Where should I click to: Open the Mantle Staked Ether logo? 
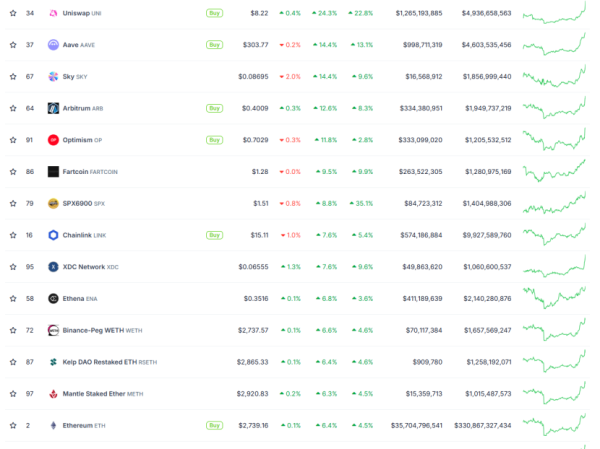click(x=53, y=393)
